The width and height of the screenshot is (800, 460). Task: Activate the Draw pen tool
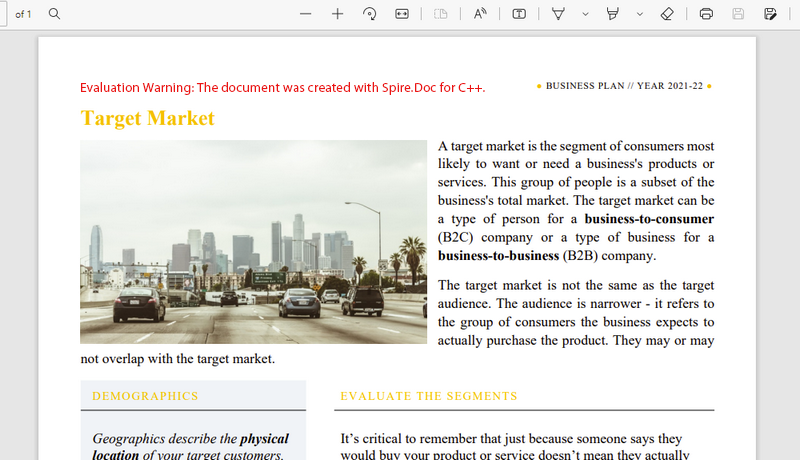click(558, 14)
